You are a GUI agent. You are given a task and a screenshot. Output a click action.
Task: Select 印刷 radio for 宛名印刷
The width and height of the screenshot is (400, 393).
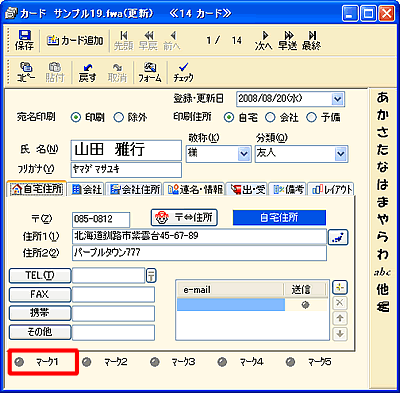point(76,118)
